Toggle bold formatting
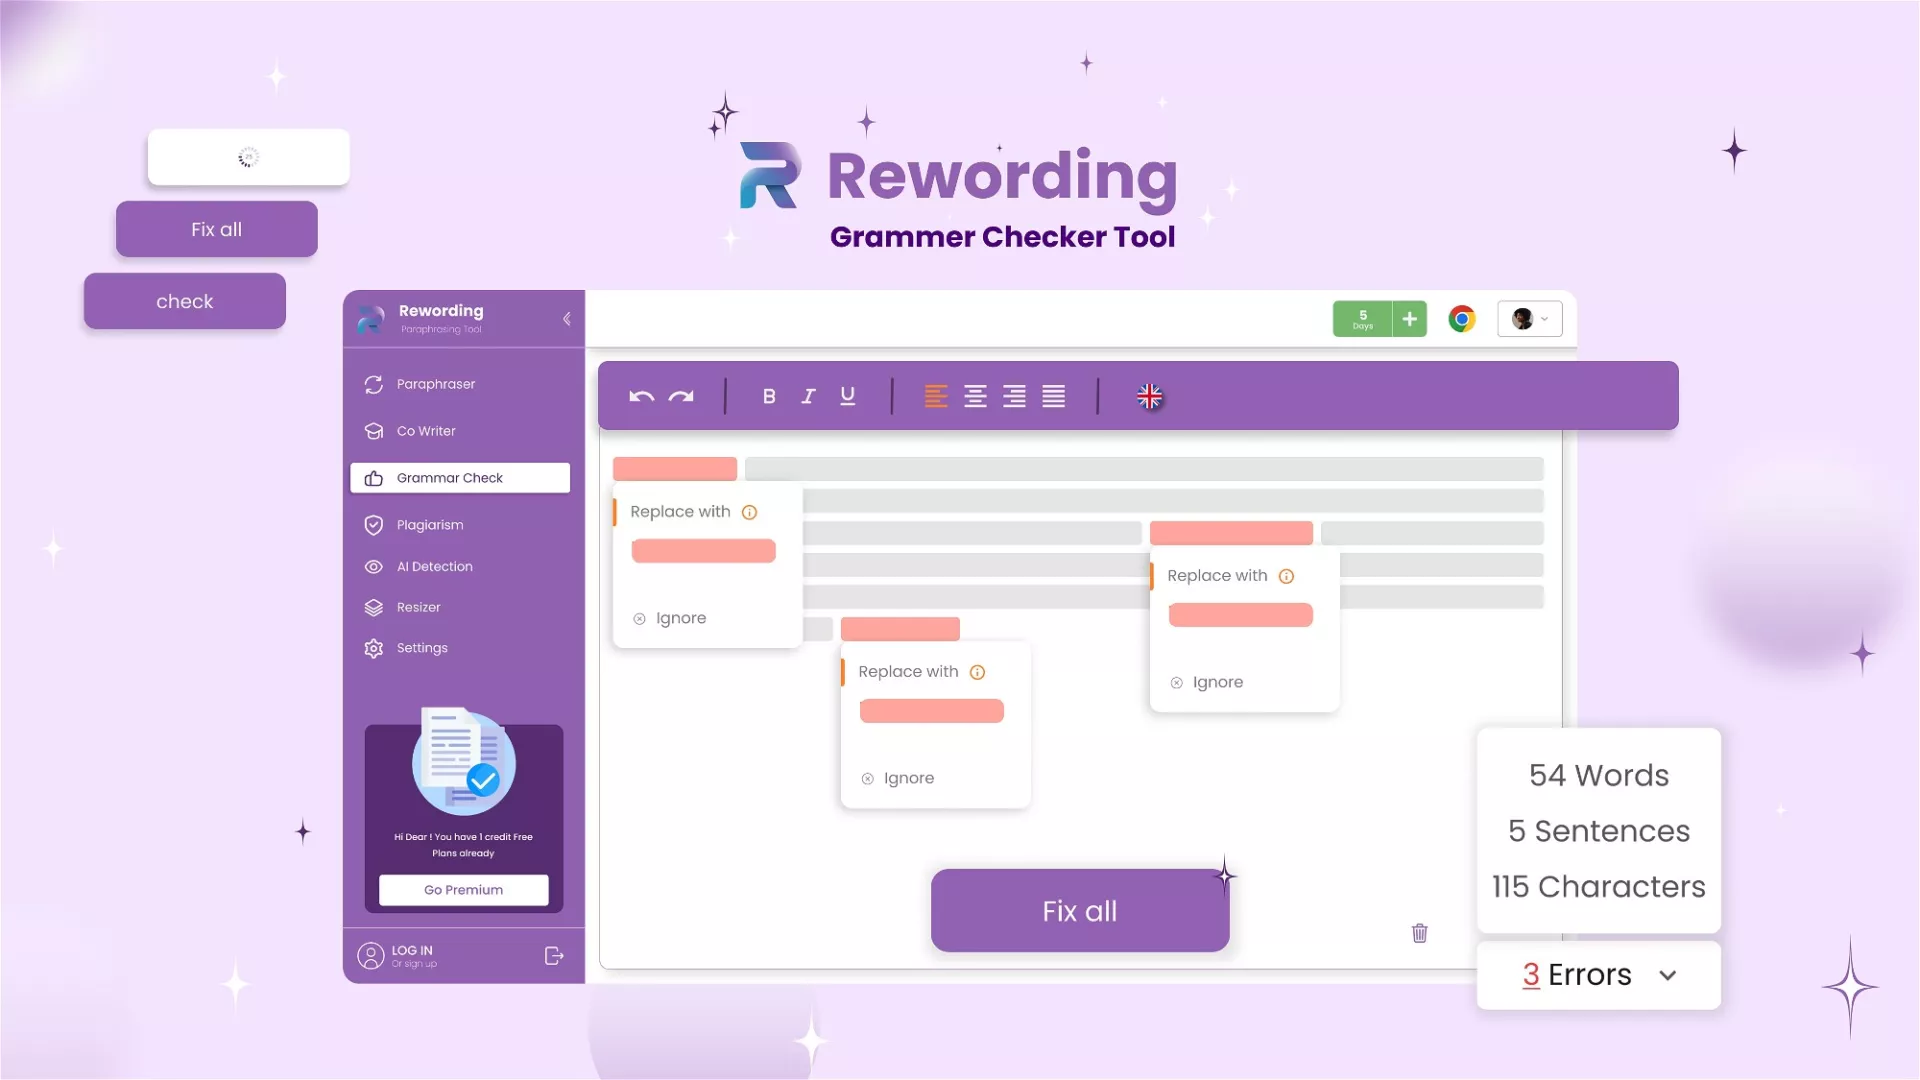The width and height of the screenshot is (1920, 1080). 768,397
